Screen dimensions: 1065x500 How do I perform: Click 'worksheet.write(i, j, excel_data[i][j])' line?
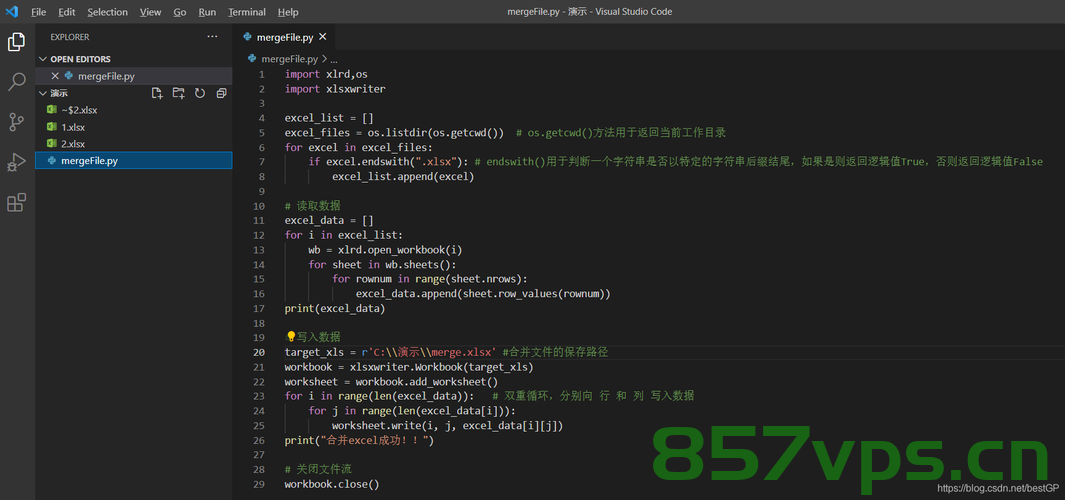coord(448,425)
